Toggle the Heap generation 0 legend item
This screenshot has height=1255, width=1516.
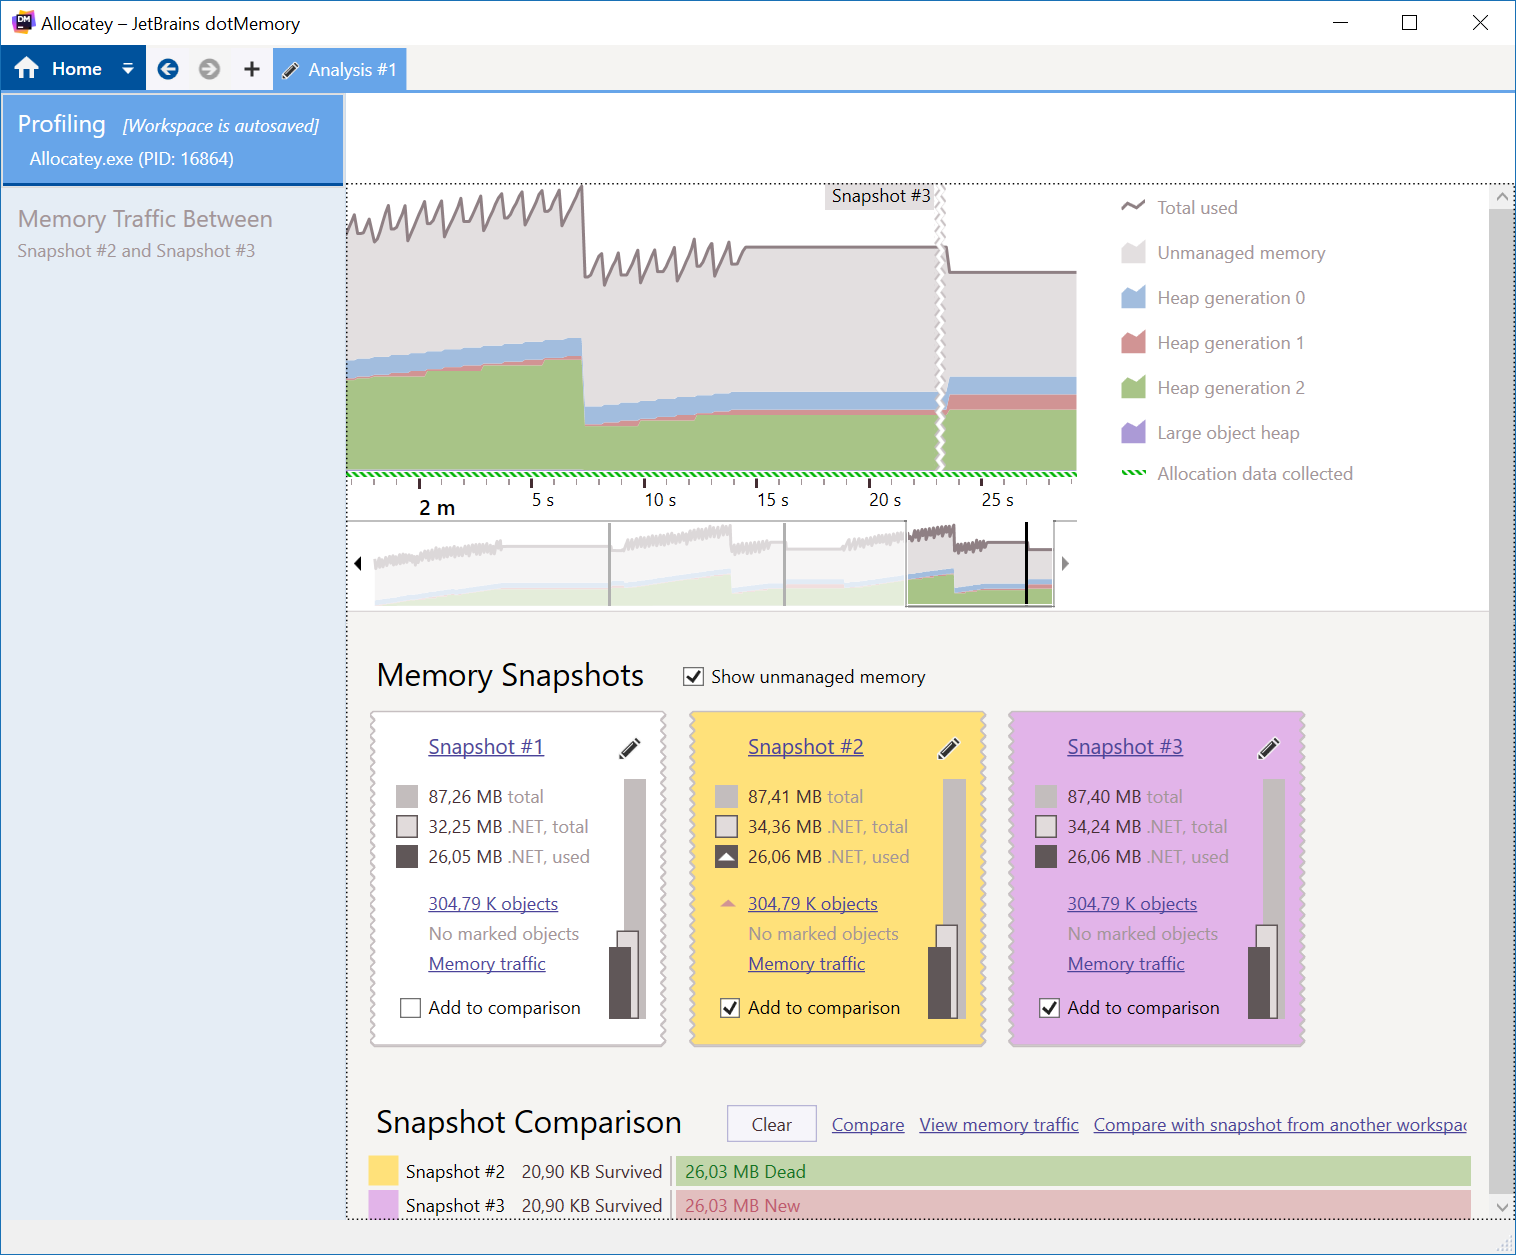1213,297
